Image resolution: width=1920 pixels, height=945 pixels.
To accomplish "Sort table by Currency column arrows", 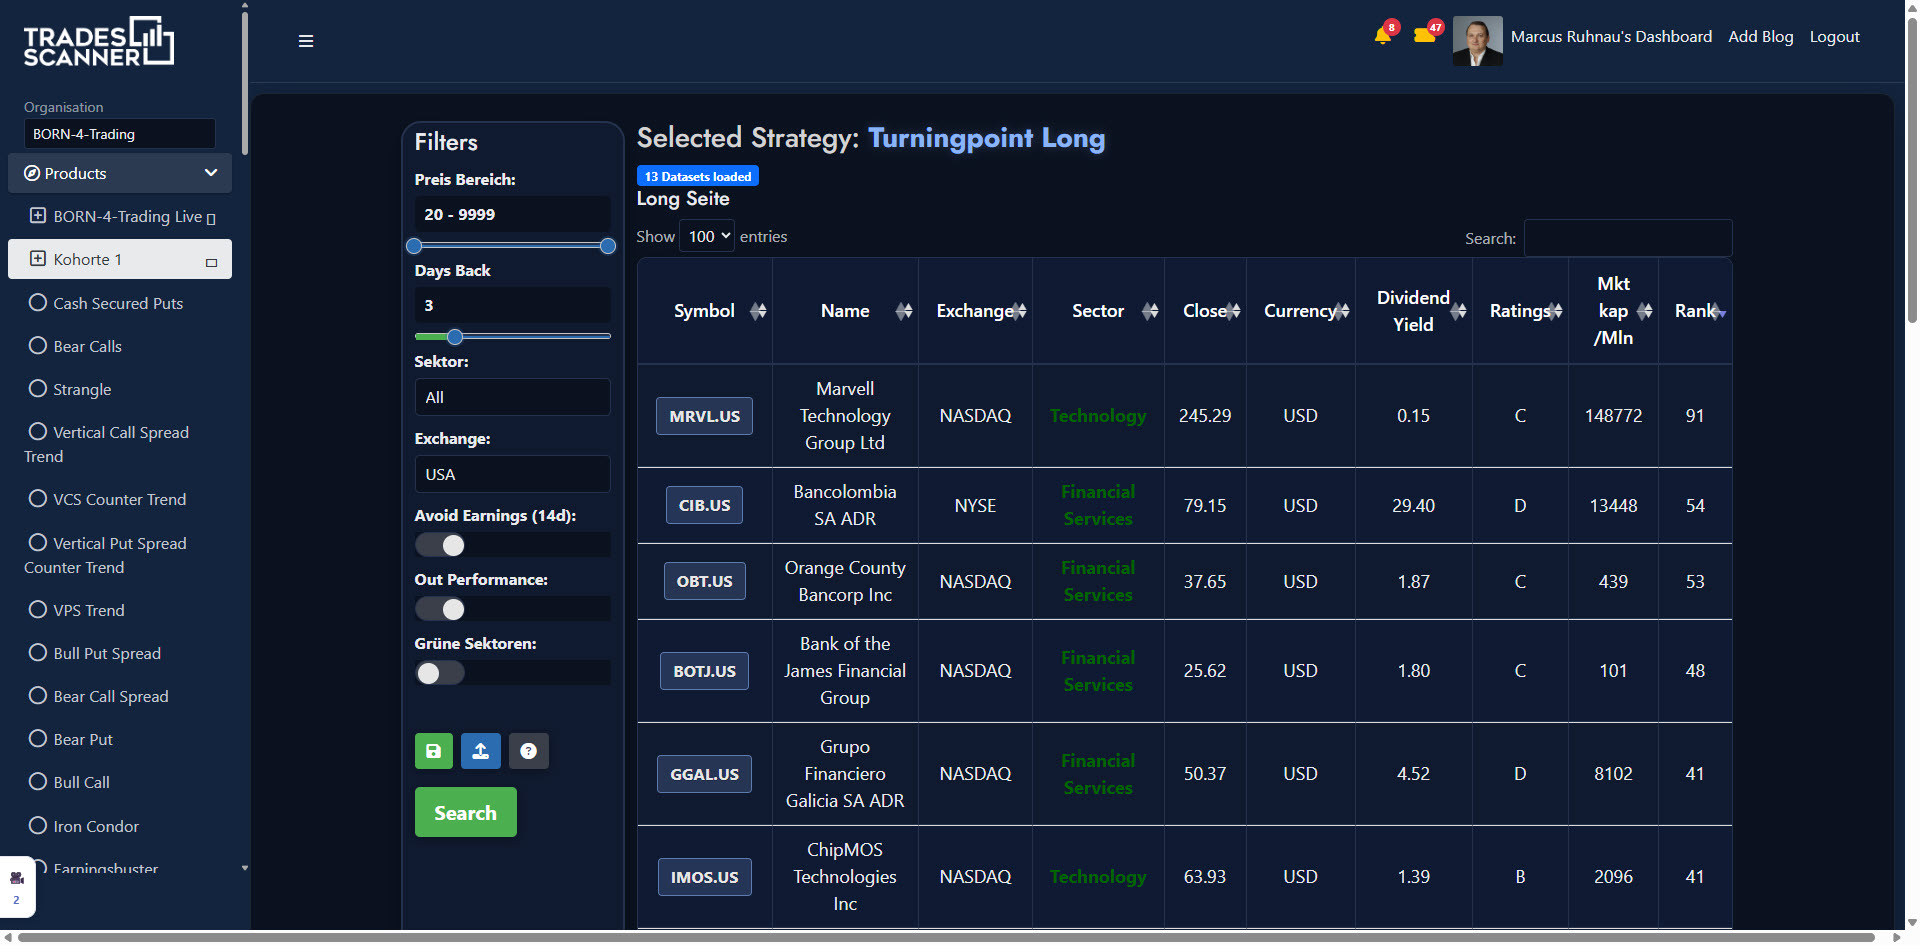I will [1341, 311].
